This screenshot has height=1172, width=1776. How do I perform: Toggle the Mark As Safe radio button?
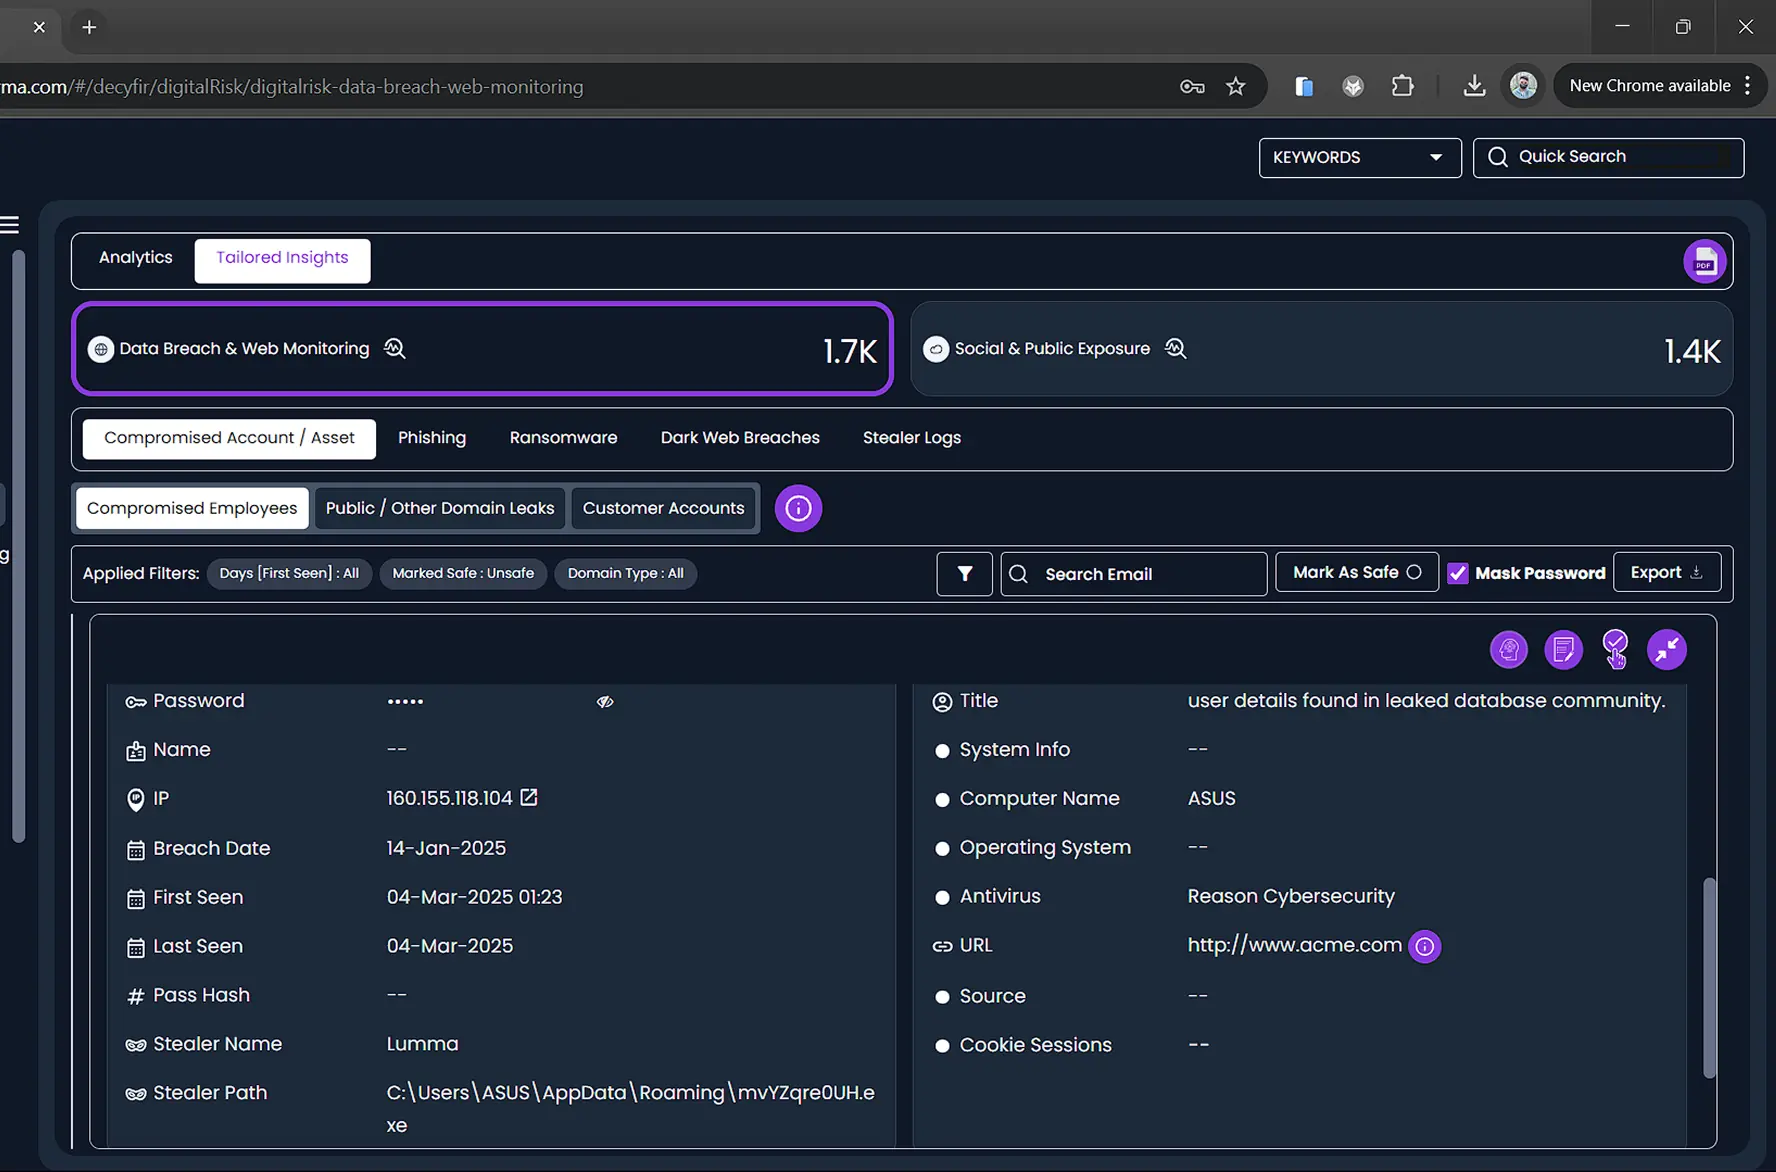click(1414, 573)
